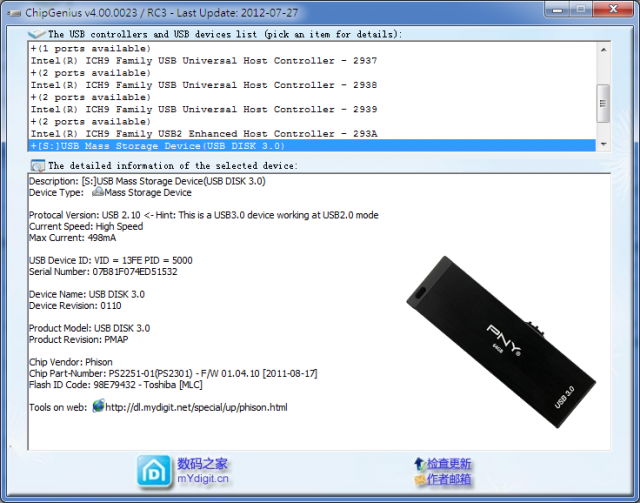Click the Serial Number 07B81F074ED51532 line
This screenshot has height=503, width=640.
103,272
